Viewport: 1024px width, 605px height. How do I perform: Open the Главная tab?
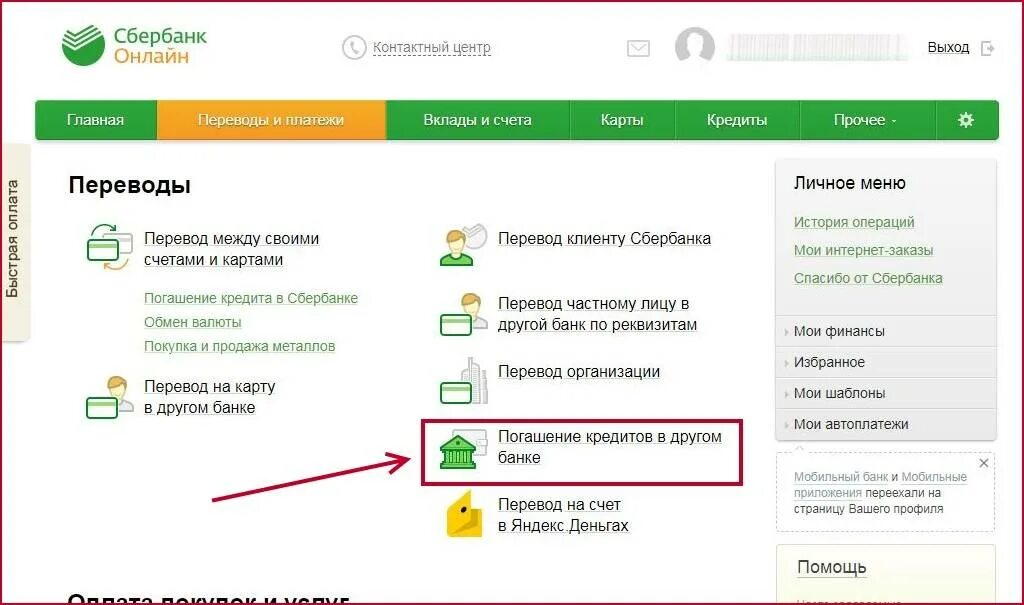(x=95, y=120)
